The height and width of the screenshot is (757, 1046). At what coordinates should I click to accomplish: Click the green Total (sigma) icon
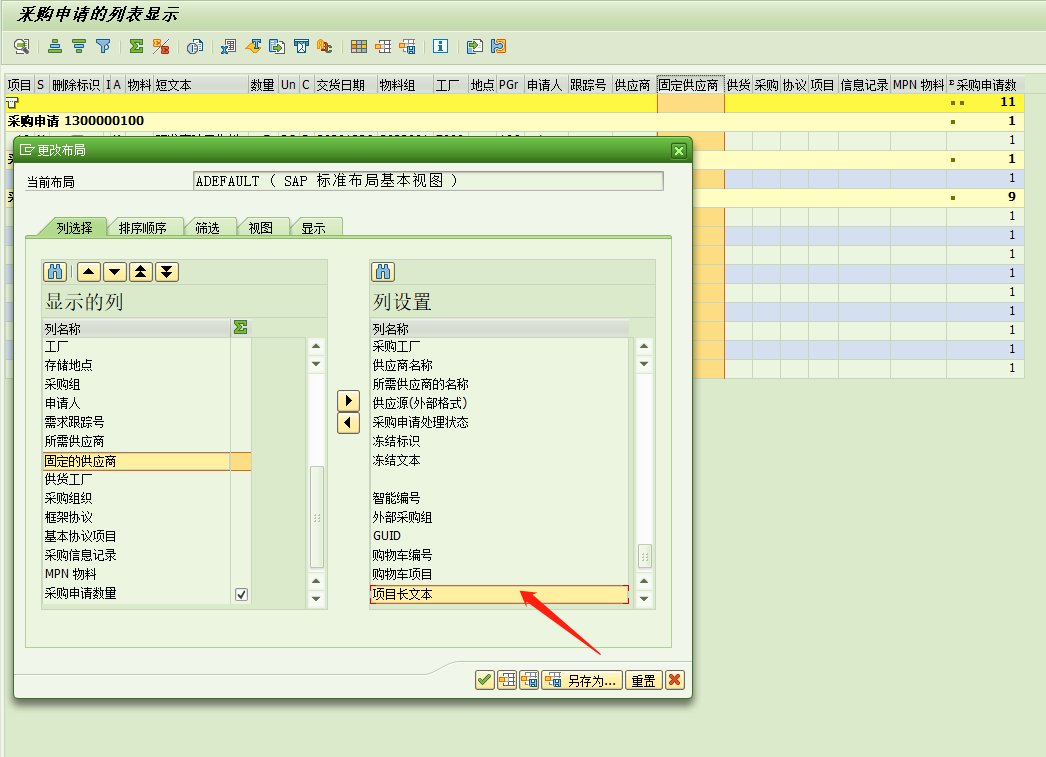coord(136,46)
